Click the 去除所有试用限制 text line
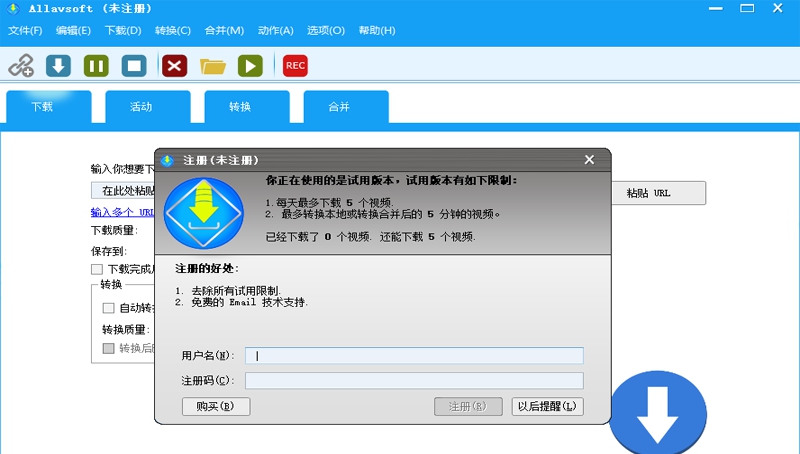800x454 pixels. point(236,290)
